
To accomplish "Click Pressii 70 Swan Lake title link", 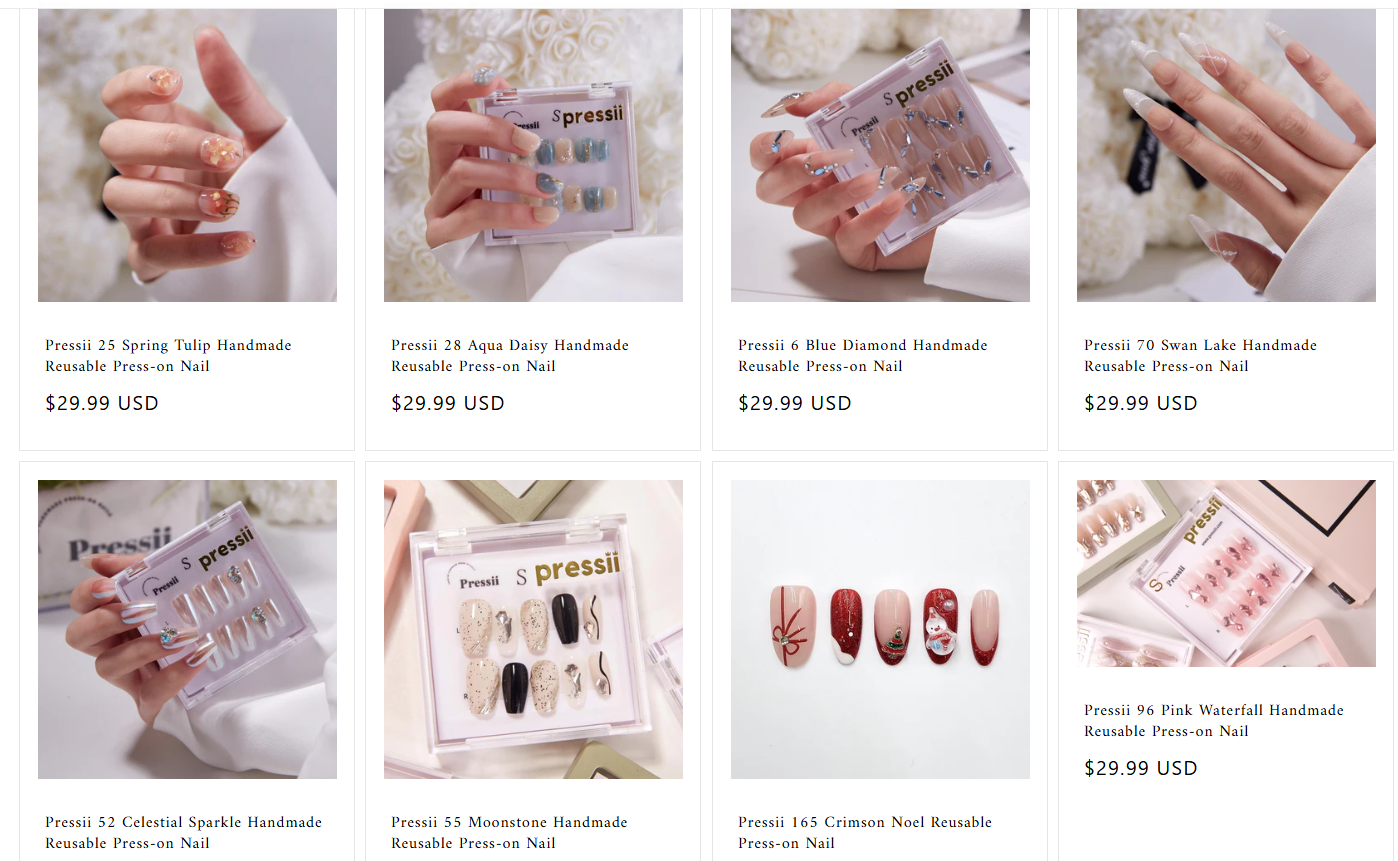I will pyautogui.click(x=1201, y=355).
